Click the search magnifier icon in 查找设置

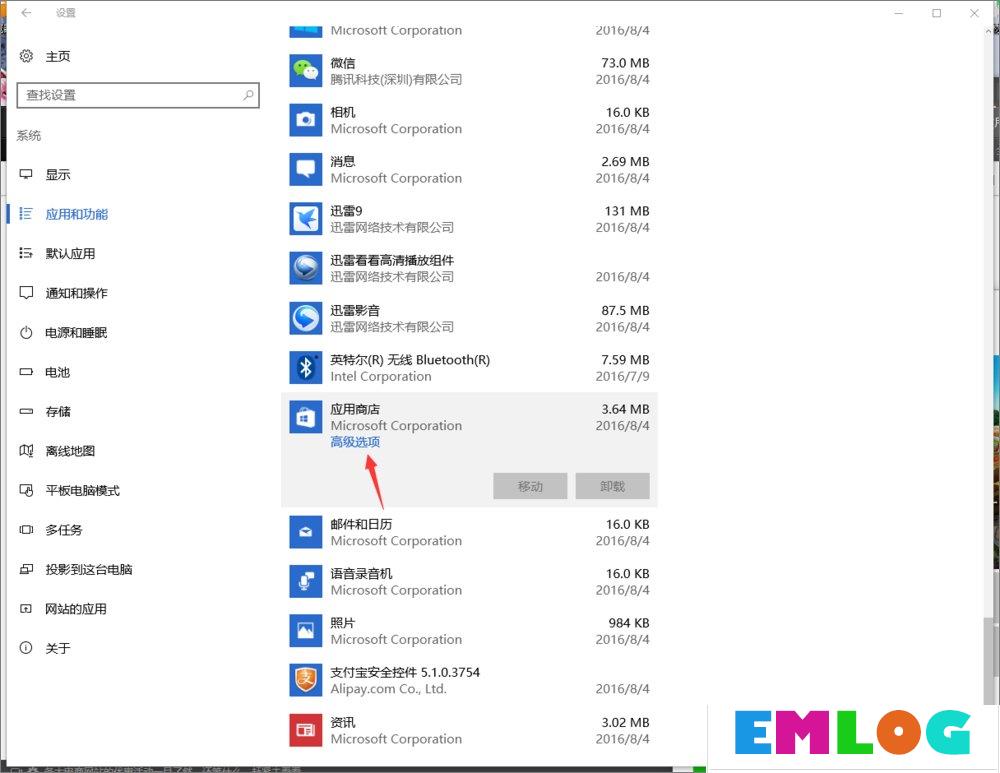(x=248, y=95)
